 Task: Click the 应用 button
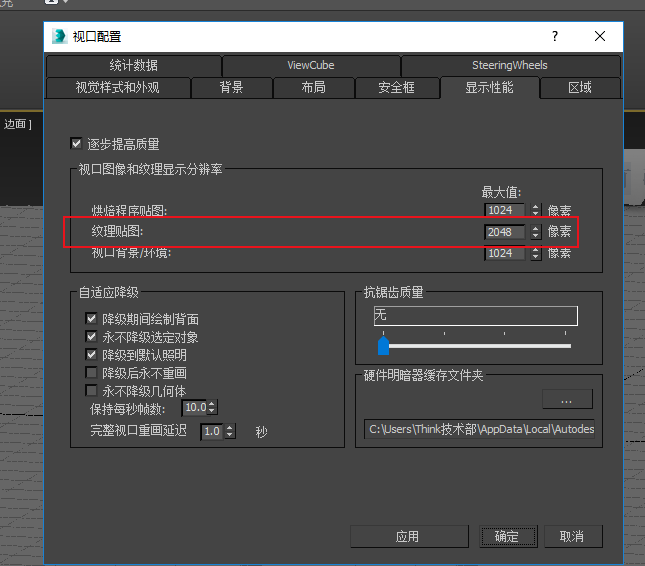409,536
